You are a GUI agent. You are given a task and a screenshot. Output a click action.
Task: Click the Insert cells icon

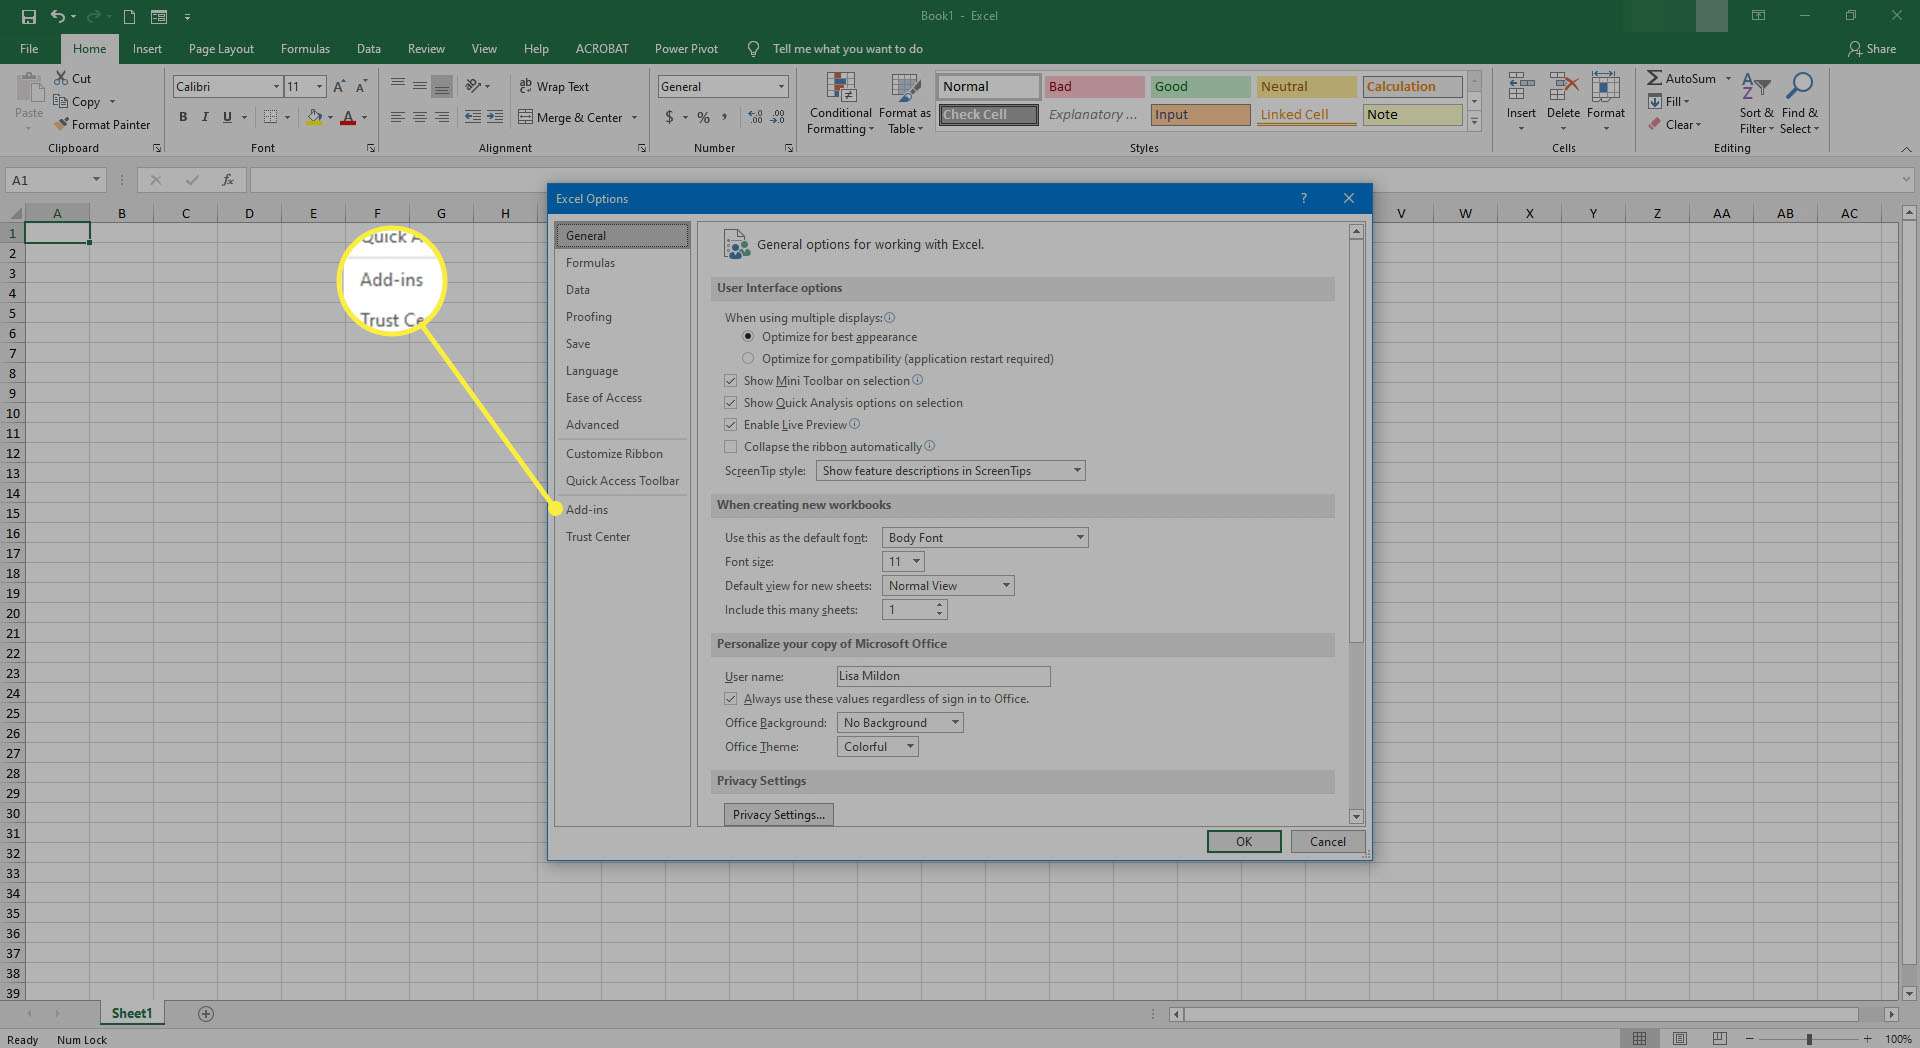[x=1521, y=87]
